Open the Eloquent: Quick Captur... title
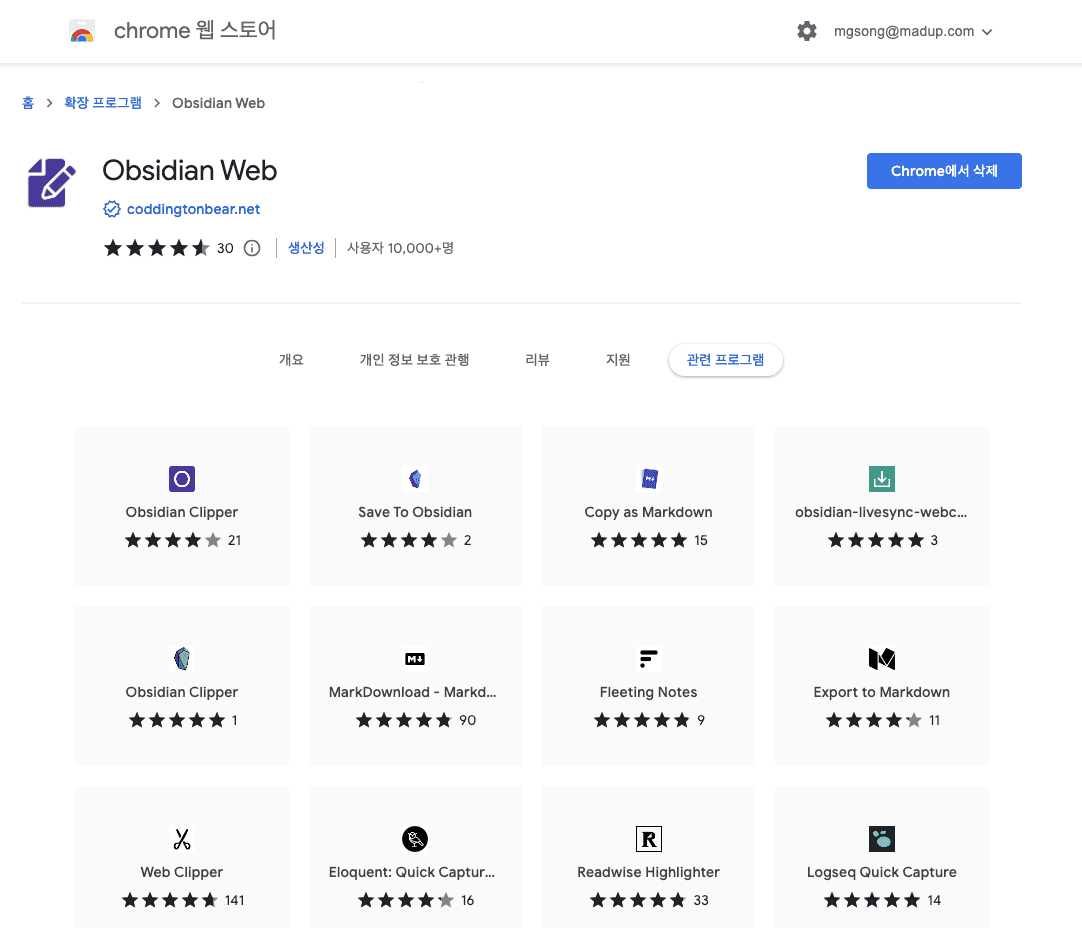This screenshot has height=928, width=1082. point(412,872)
